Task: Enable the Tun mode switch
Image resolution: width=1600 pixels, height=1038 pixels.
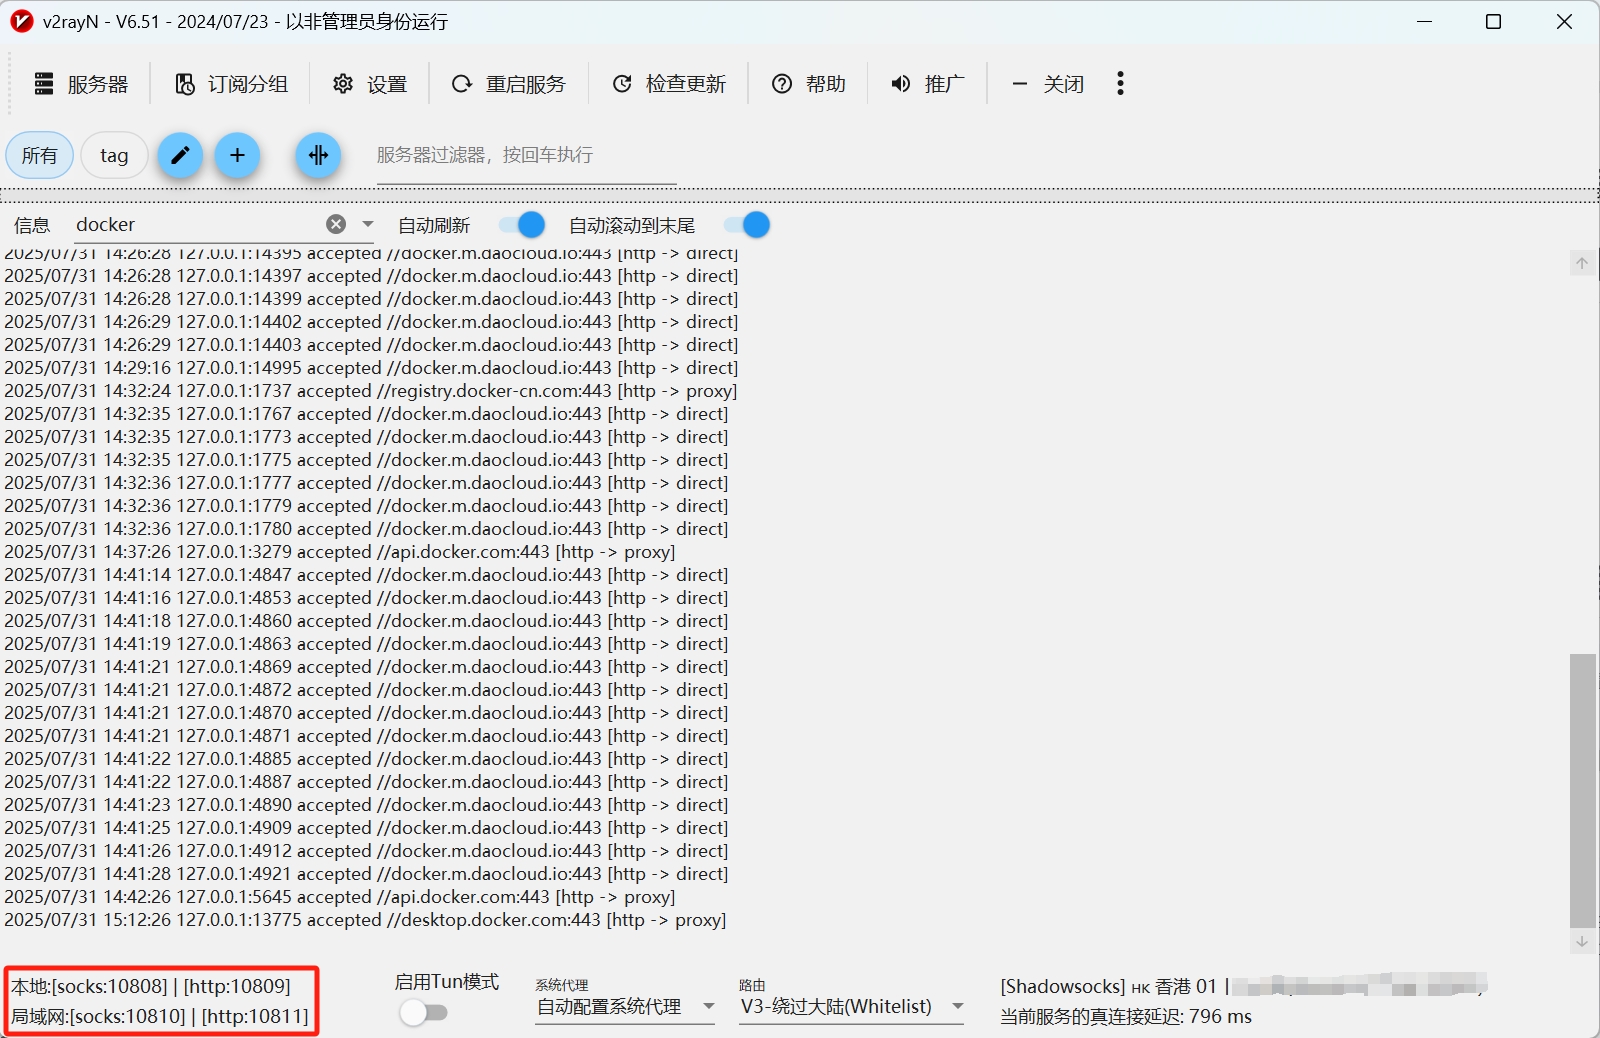Action: [x=423, y=1013]
